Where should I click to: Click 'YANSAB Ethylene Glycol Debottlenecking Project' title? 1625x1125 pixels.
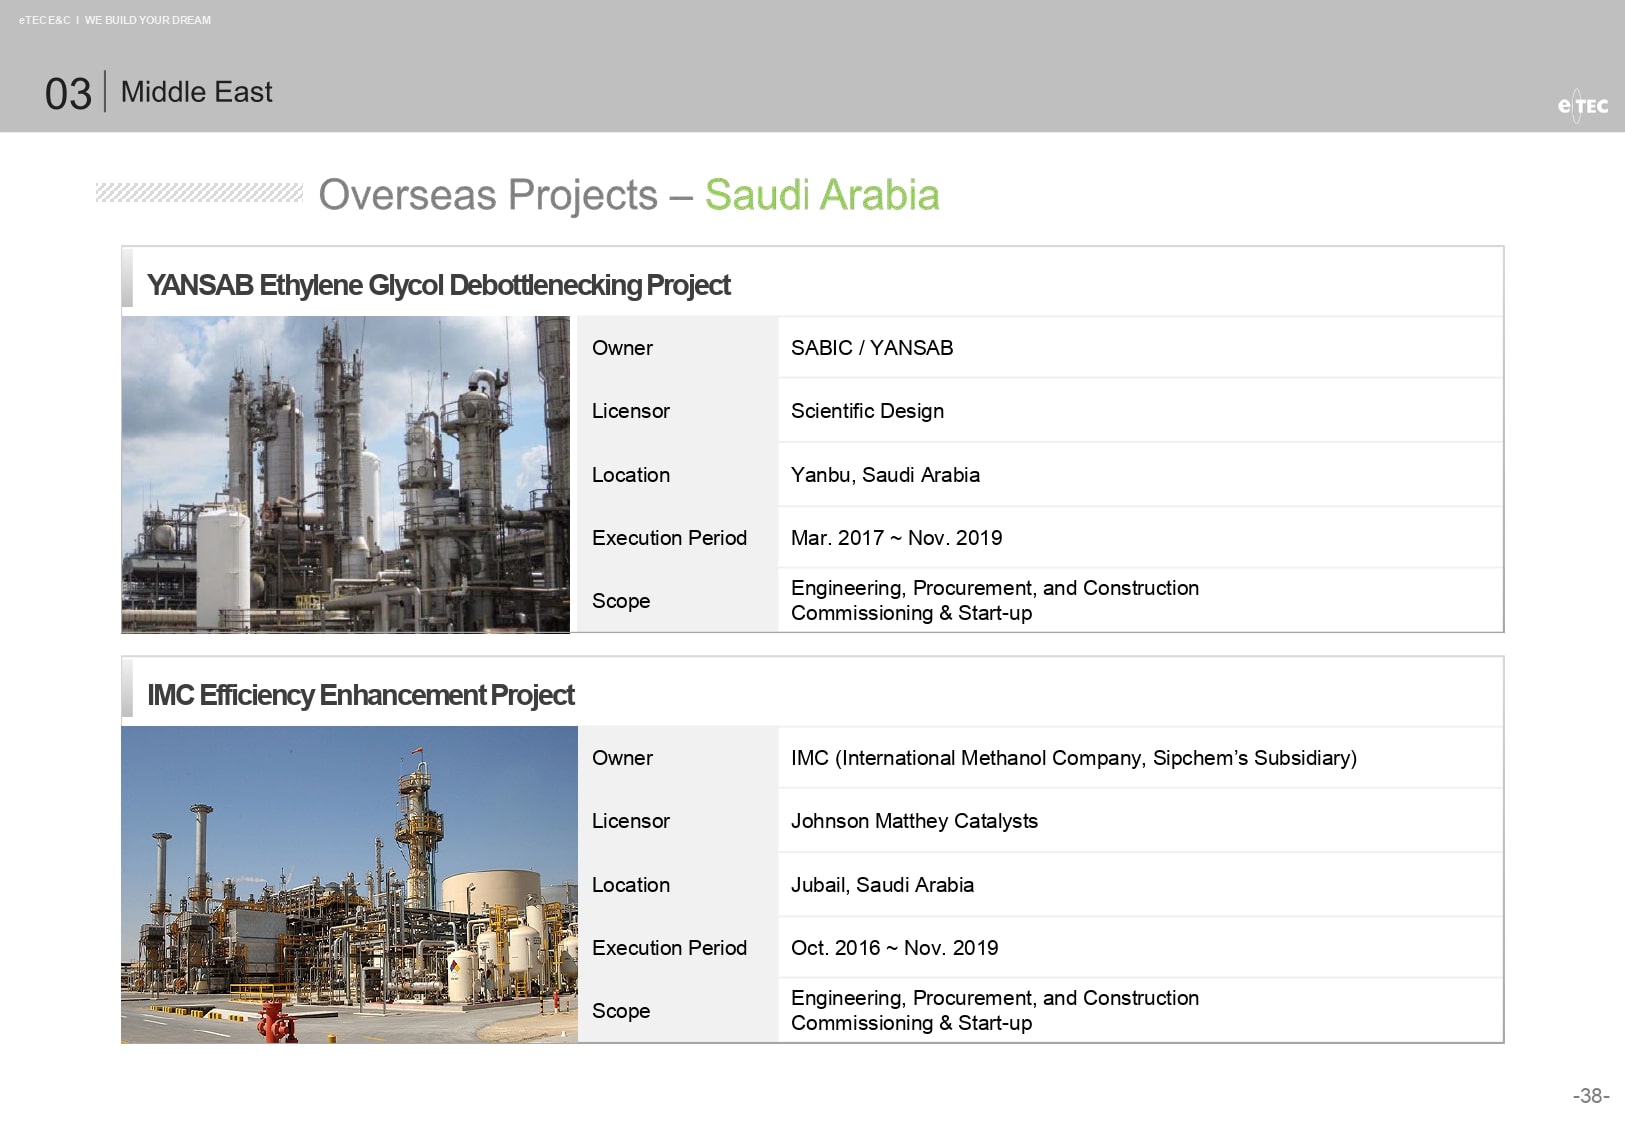point(439,285)
